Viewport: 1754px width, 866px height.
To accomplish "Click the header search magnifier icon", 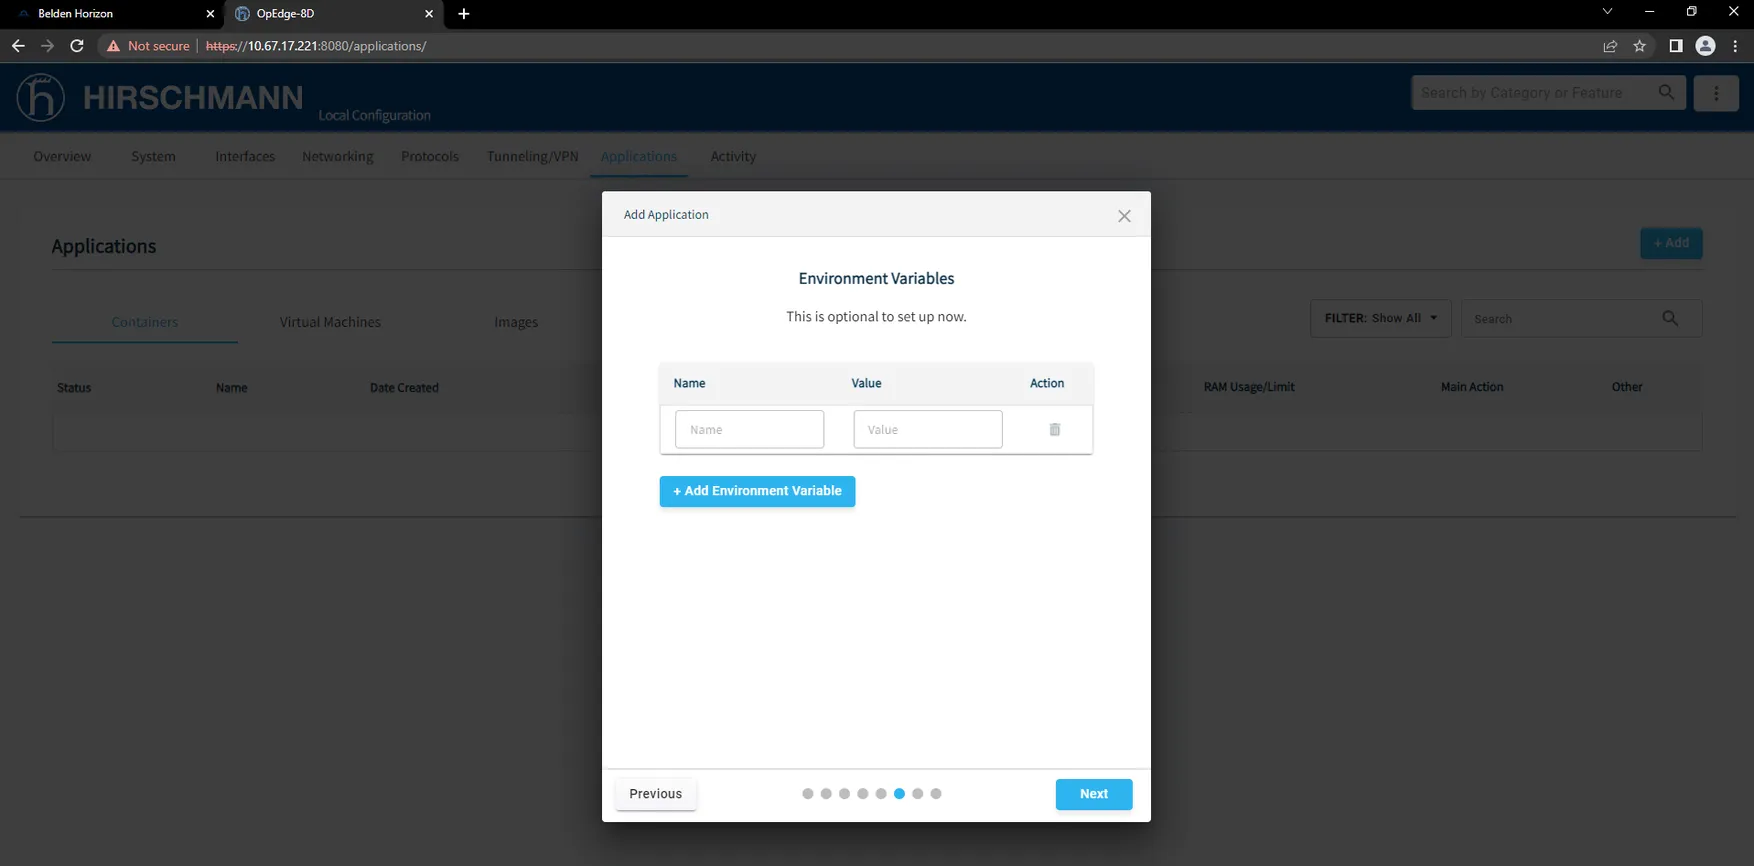I will 1666,92.
